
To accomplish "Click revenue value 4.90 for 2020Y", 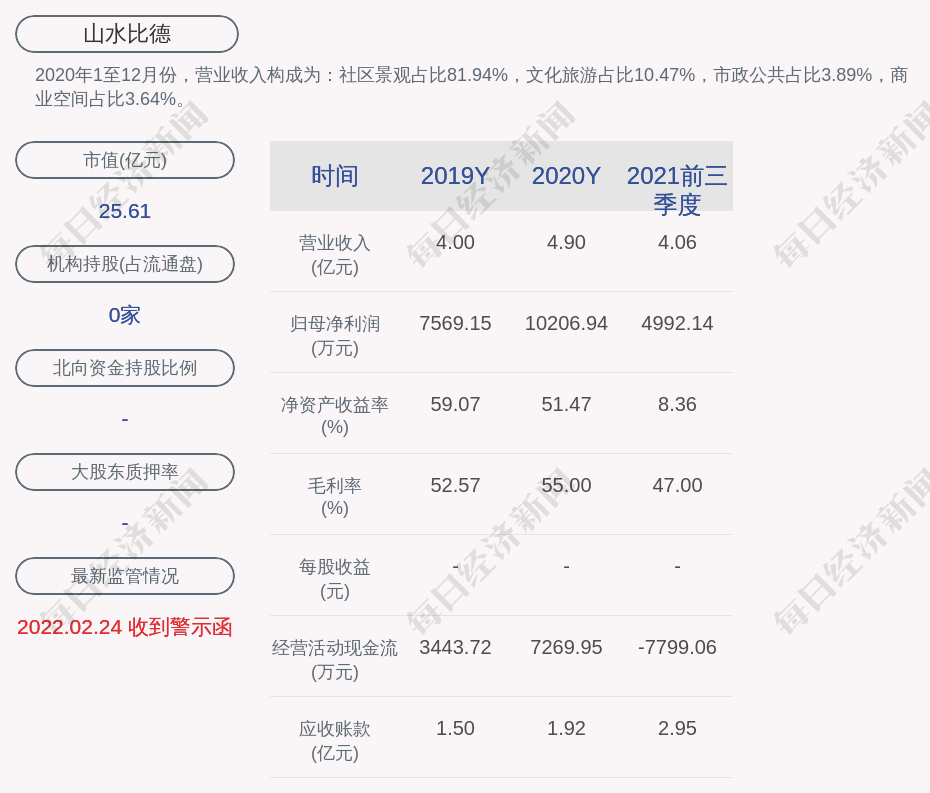I will (x=566, y=243).
